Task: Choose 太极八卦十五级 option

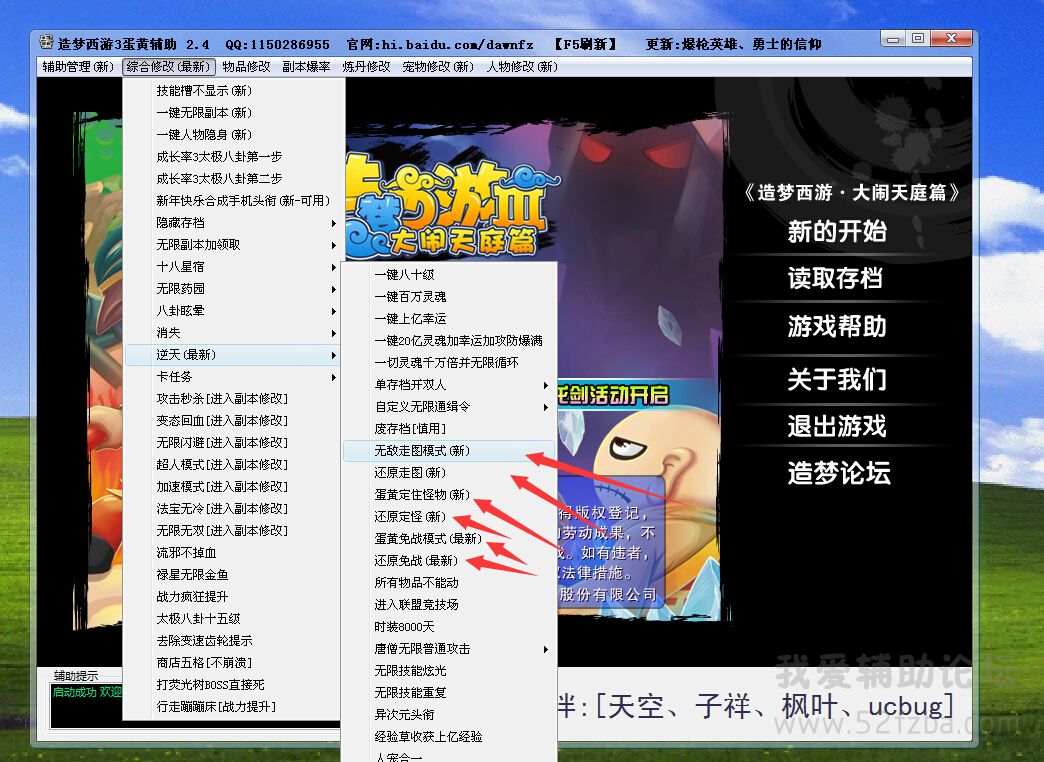Action: coord(232,618)
